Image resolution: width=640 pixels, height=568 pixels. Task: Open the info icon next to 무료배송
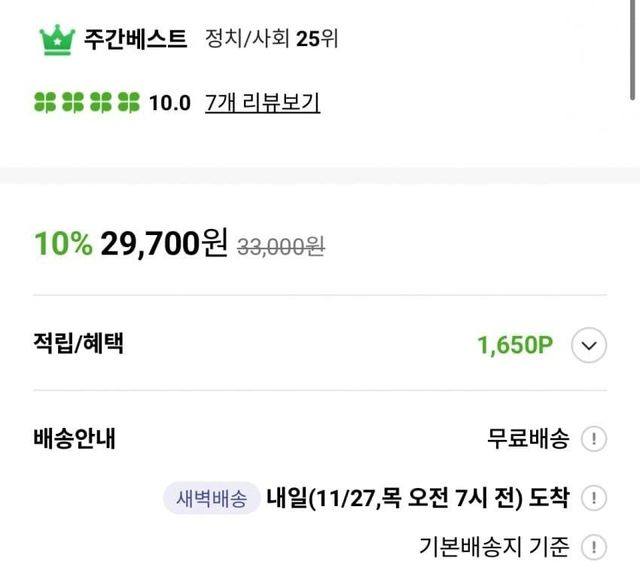(x=594, y=438)
